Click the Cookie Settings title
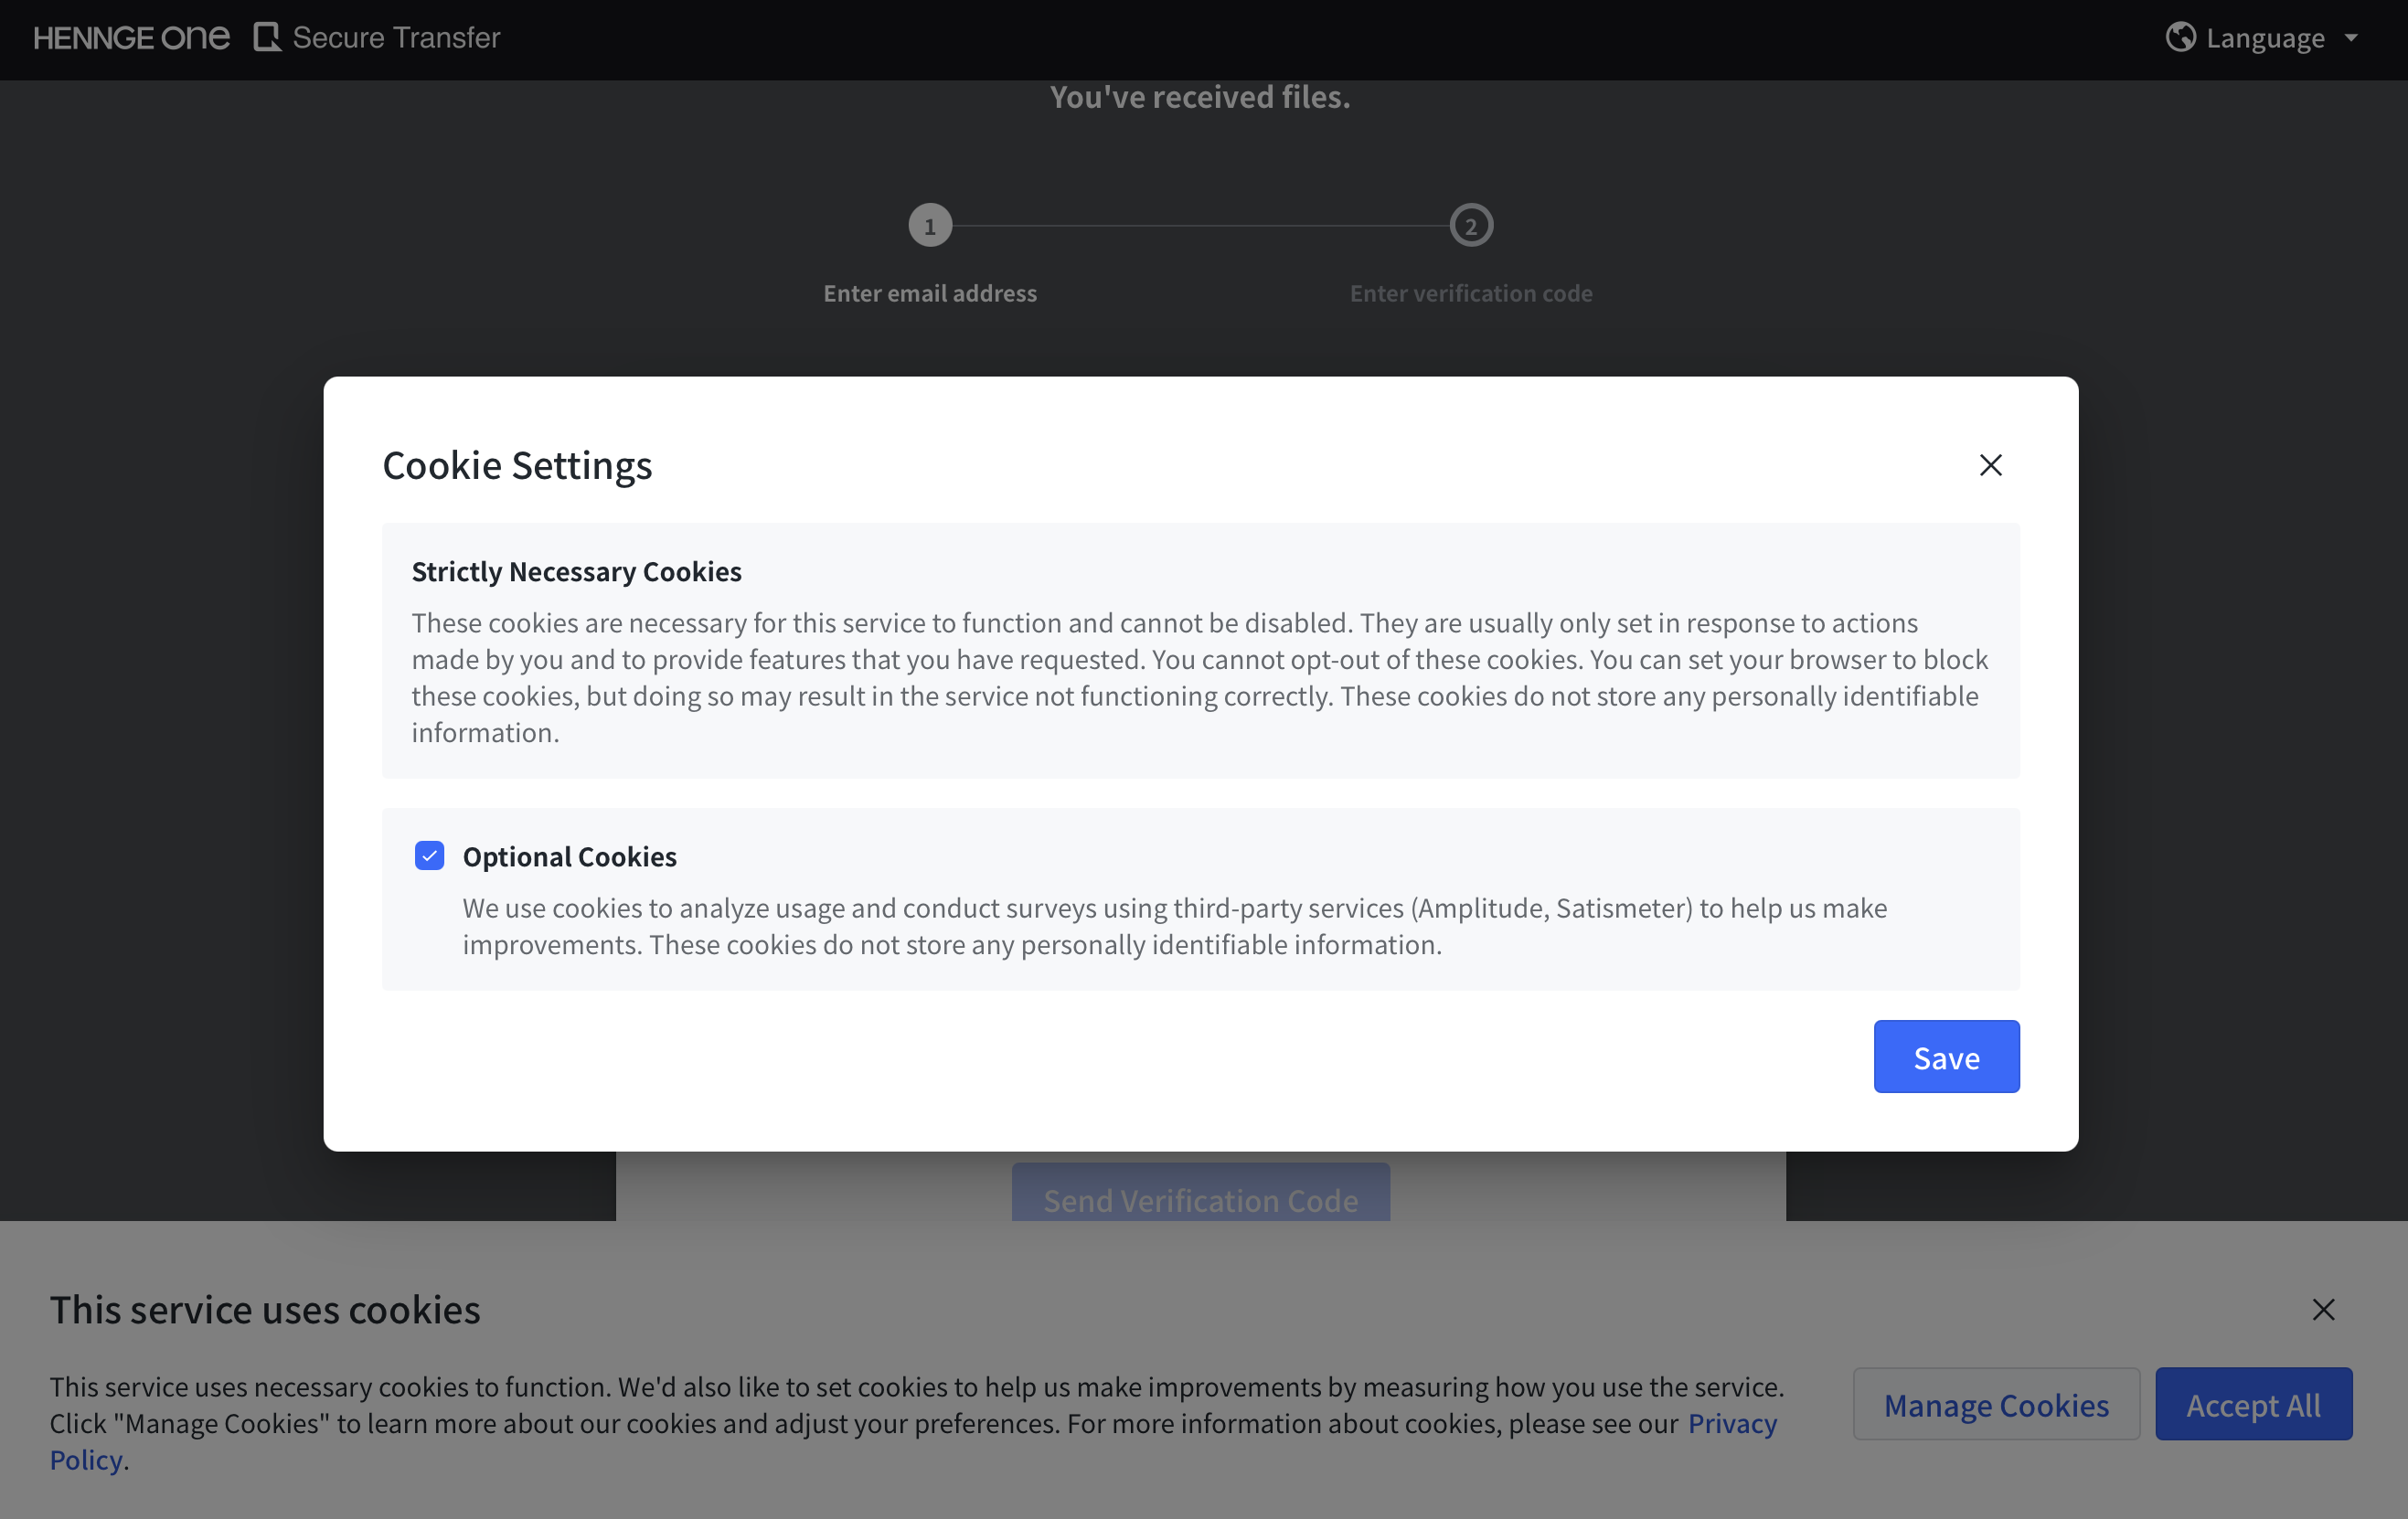This screenshot has height=1519, width=2408. (x=517, y=466)
